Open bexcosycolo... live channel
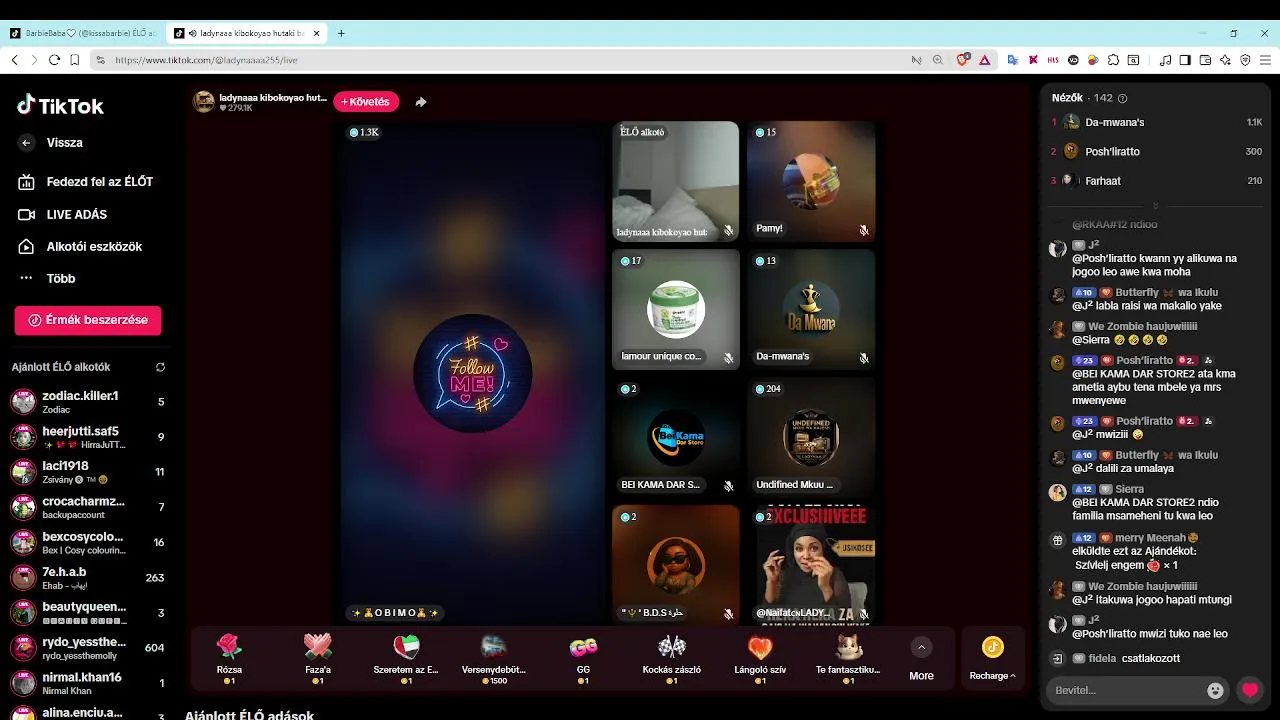The image size is (1280, 720). [x=88, y=543]
